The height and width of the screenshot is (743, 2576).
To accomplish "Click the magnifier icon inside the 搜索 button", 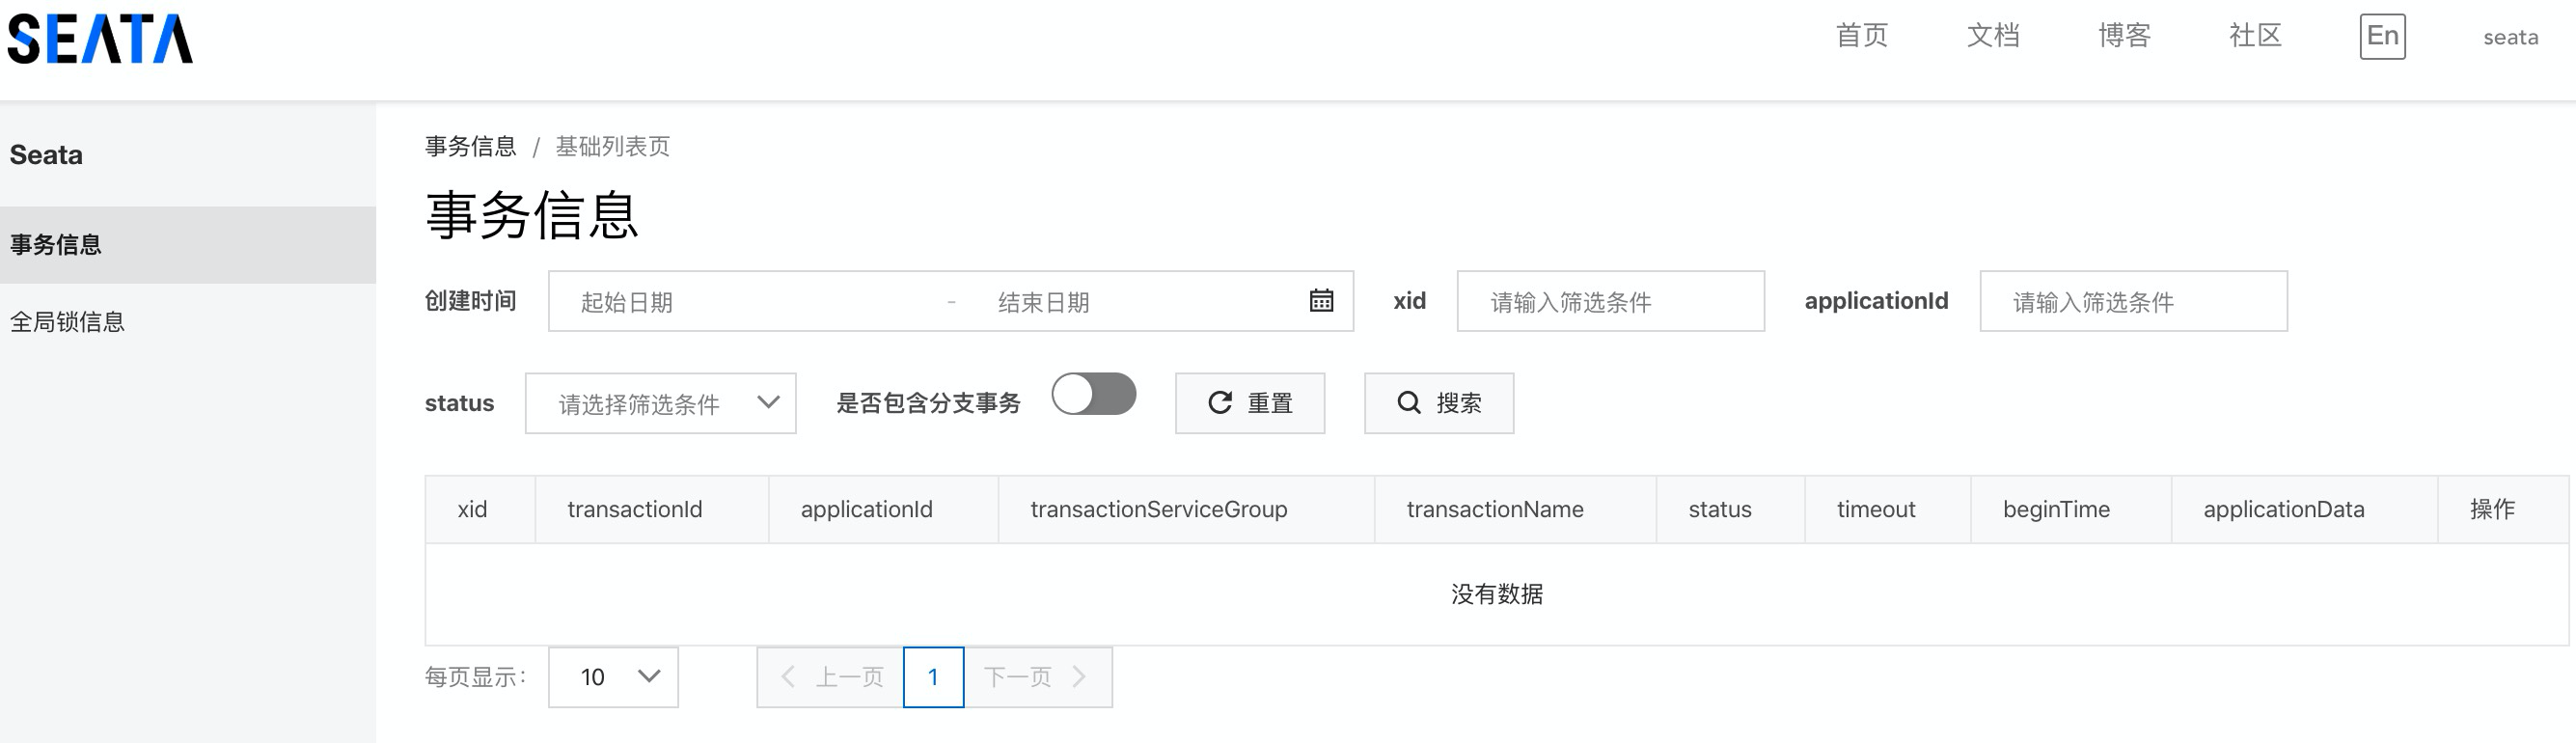I will click(x=1408, y=403).
